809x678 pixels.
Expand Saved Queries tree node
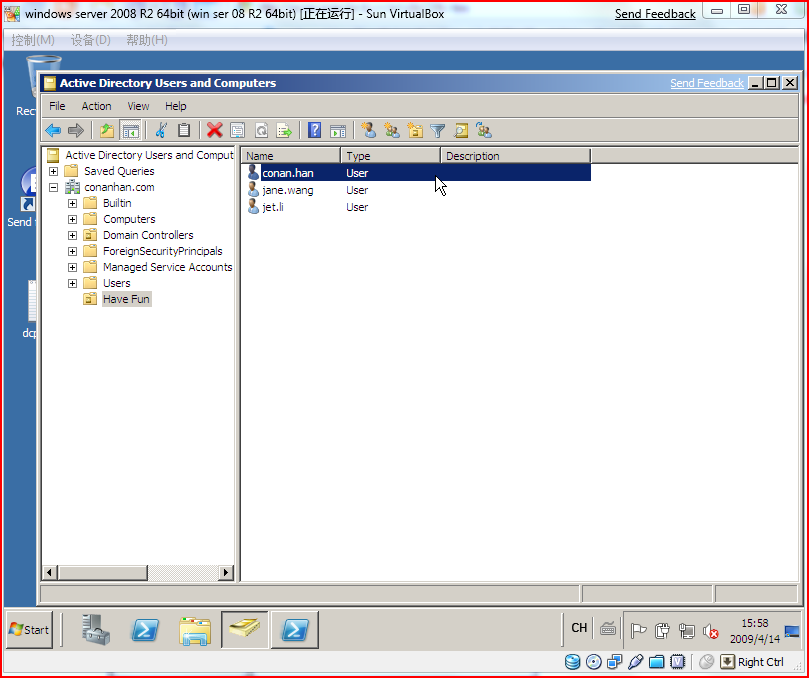[x=53, y=171]
